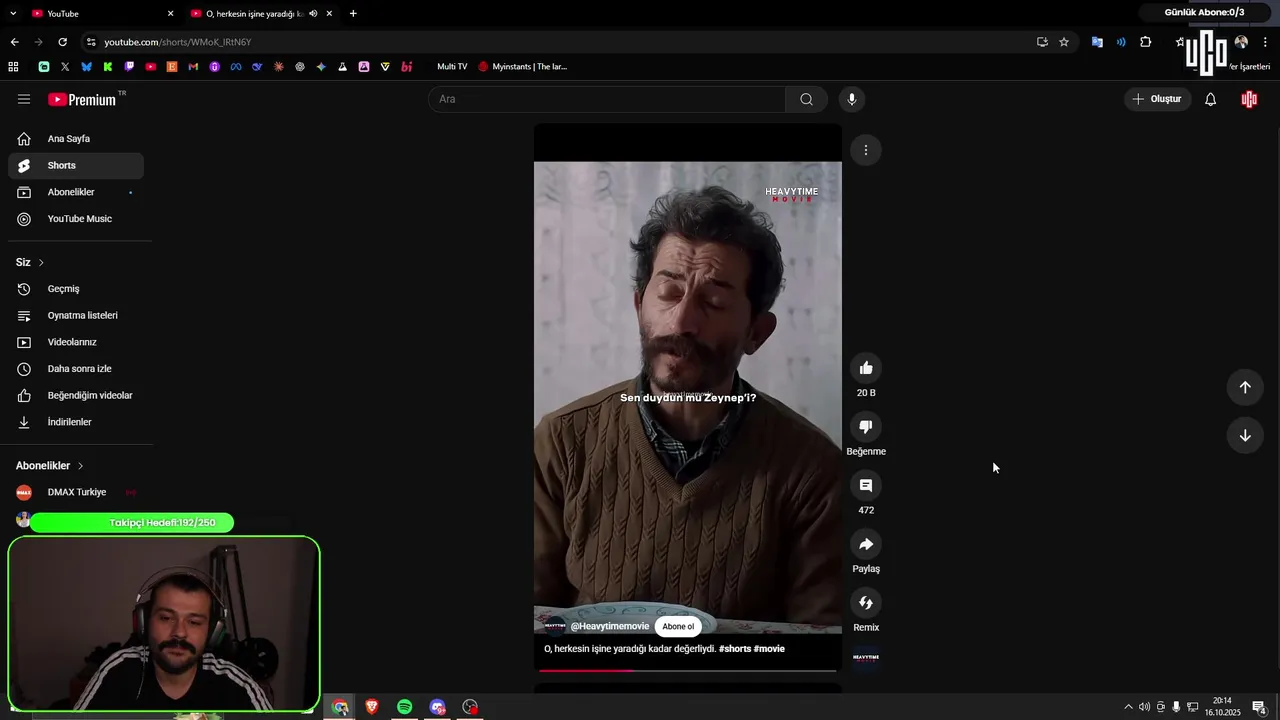Viewport: 1280px width, 720px height.
Task: Click the #shorts hashtag
Action: pos(735,649)
